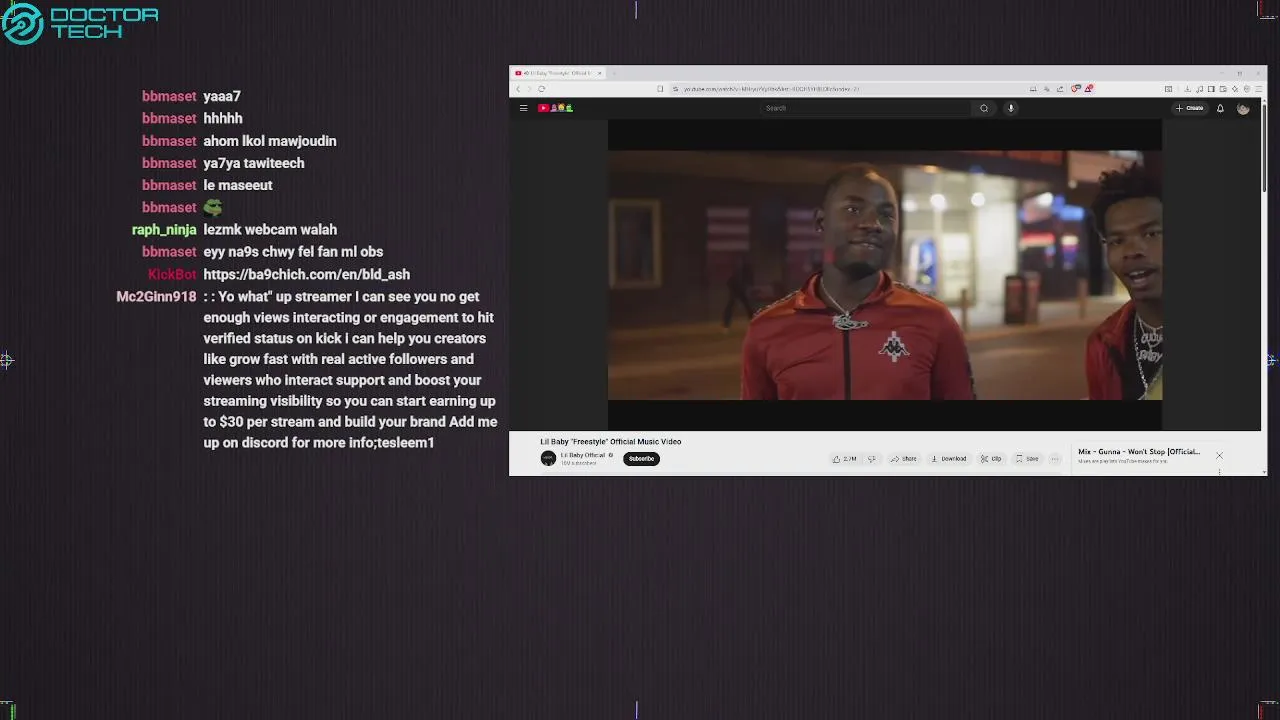Open Lil Baby Official channel avatar

coord(548,458)
